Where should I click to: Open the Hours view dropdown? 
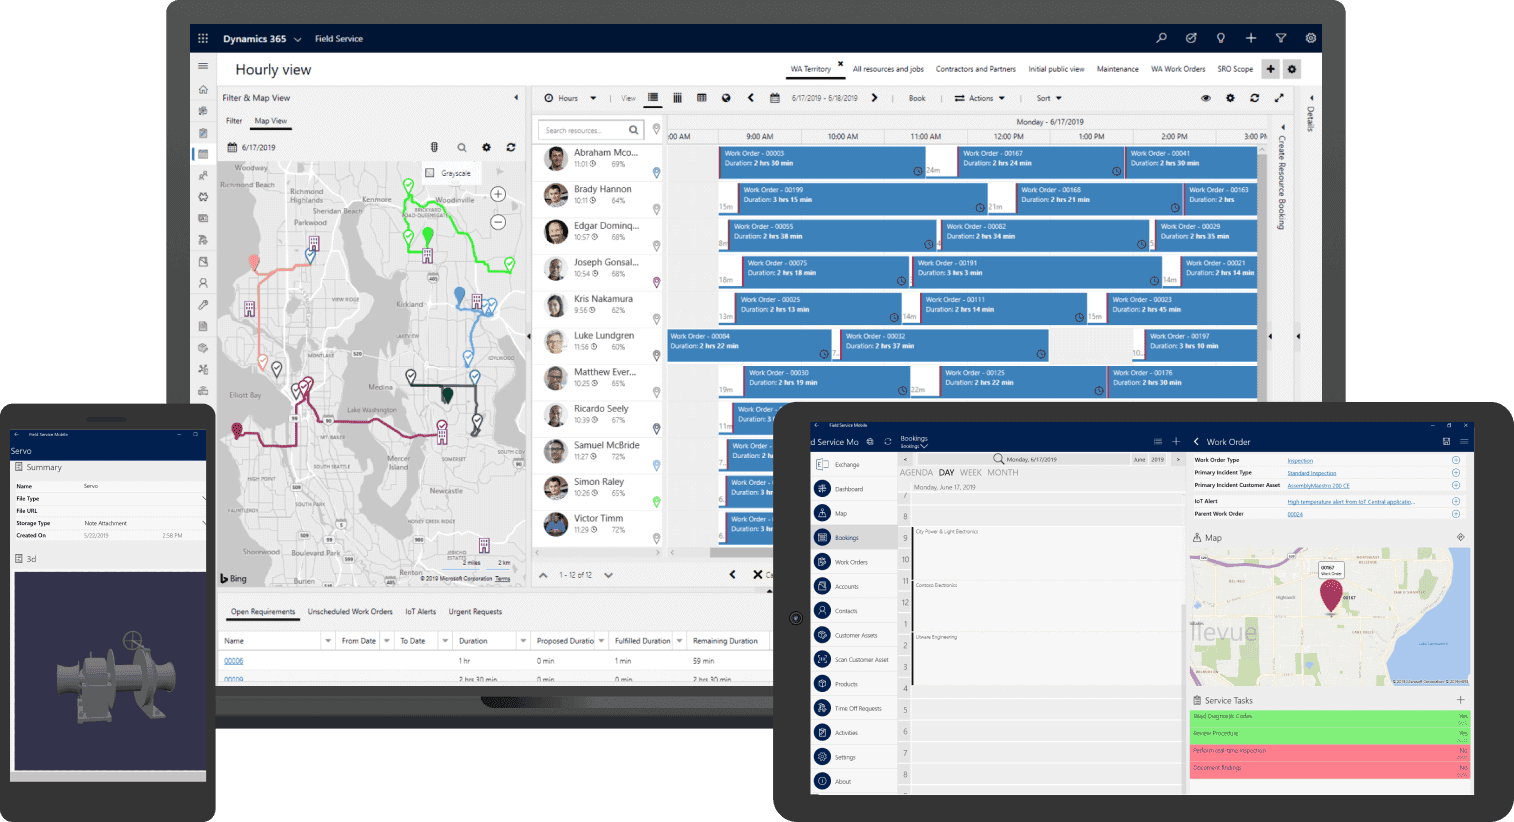tap(570, 98)
